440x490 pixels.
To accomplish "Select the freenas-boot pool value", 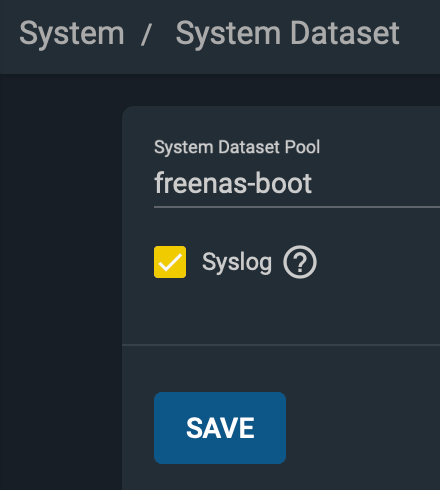I will click(233, 183).
